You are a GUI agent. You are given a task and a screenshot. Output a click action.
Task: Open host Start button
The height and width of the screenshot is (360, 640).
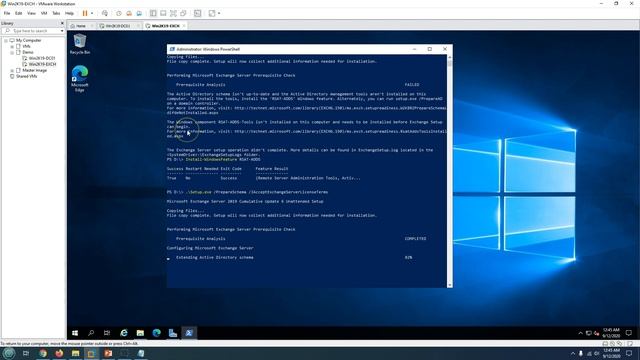click(9, 353)
